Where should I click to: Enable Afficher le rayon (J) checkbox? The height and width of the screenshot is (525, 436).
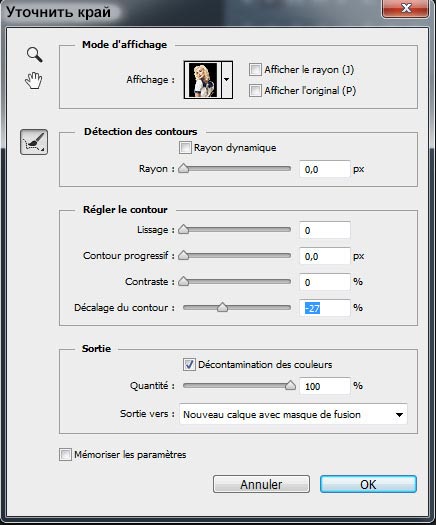pos(255,70)
